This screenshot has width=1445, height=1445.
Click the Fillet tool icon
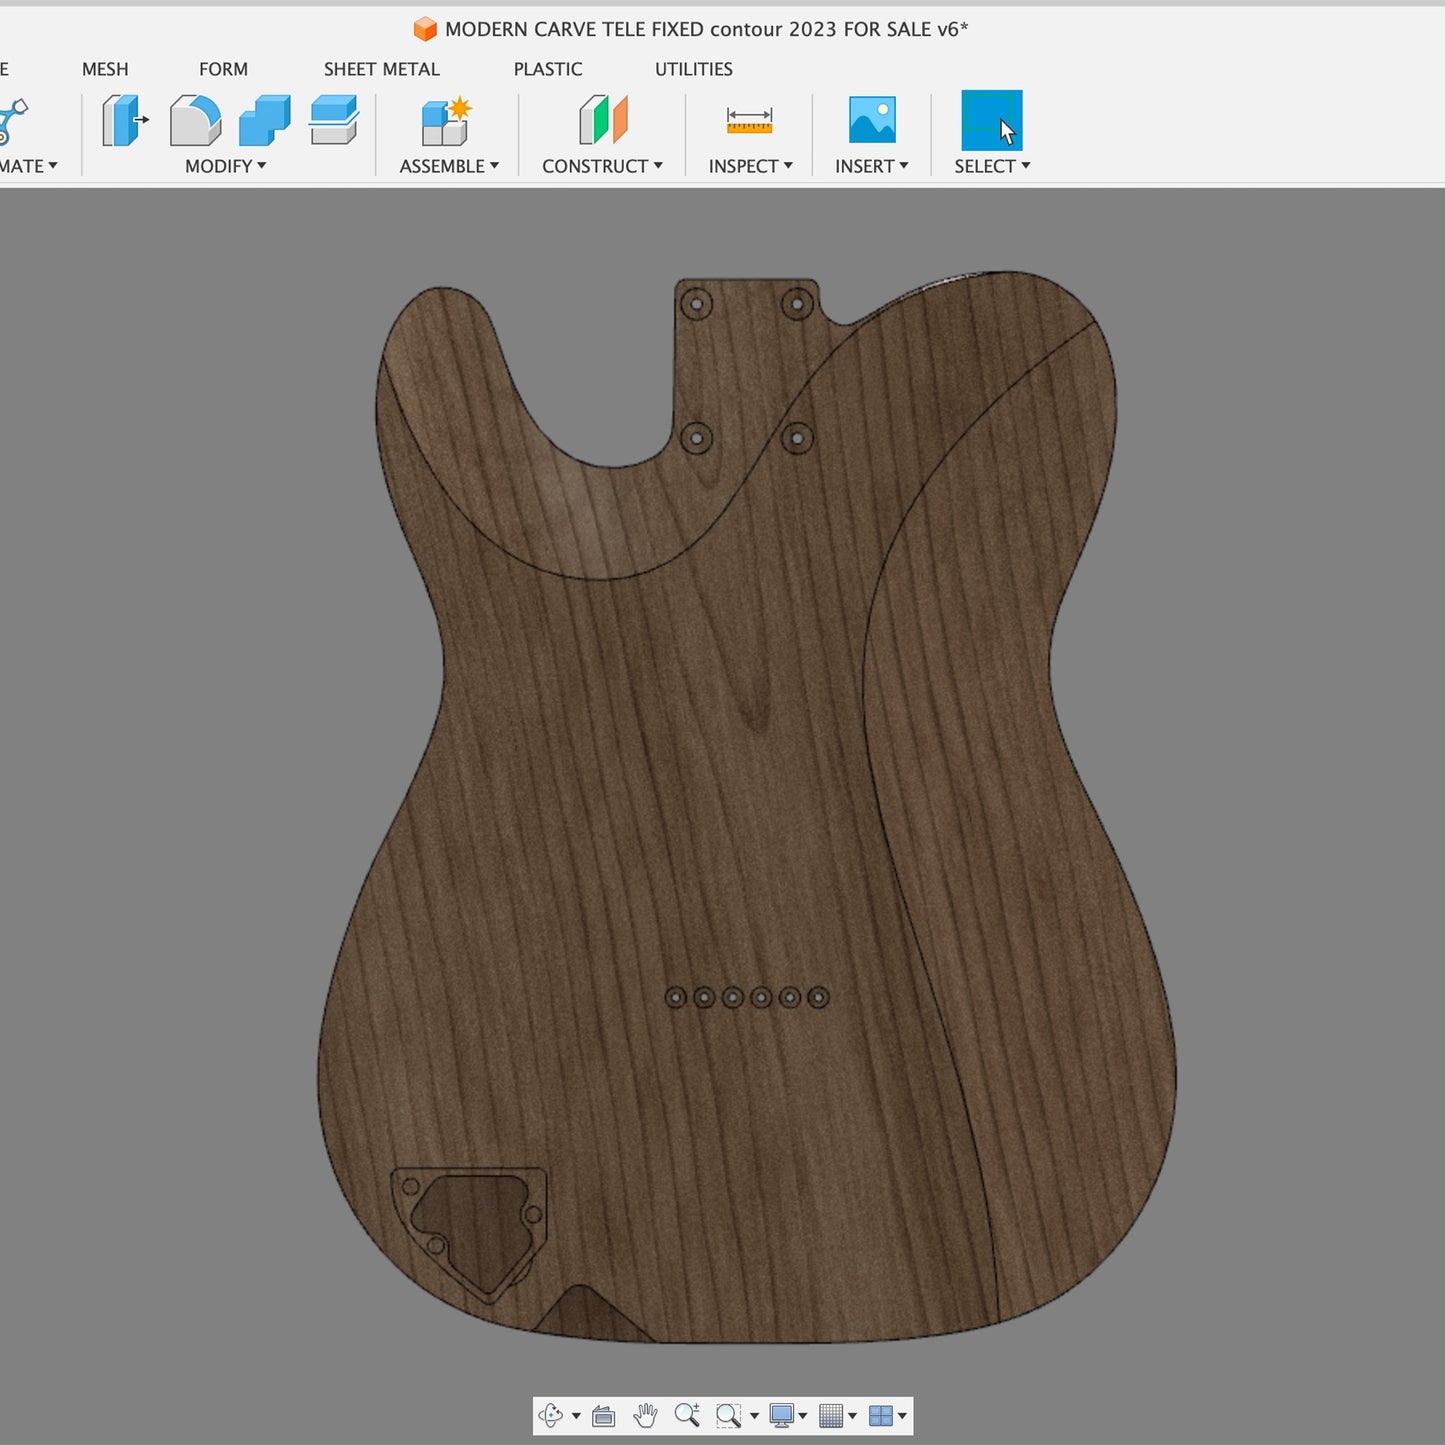tap(195, 121)
